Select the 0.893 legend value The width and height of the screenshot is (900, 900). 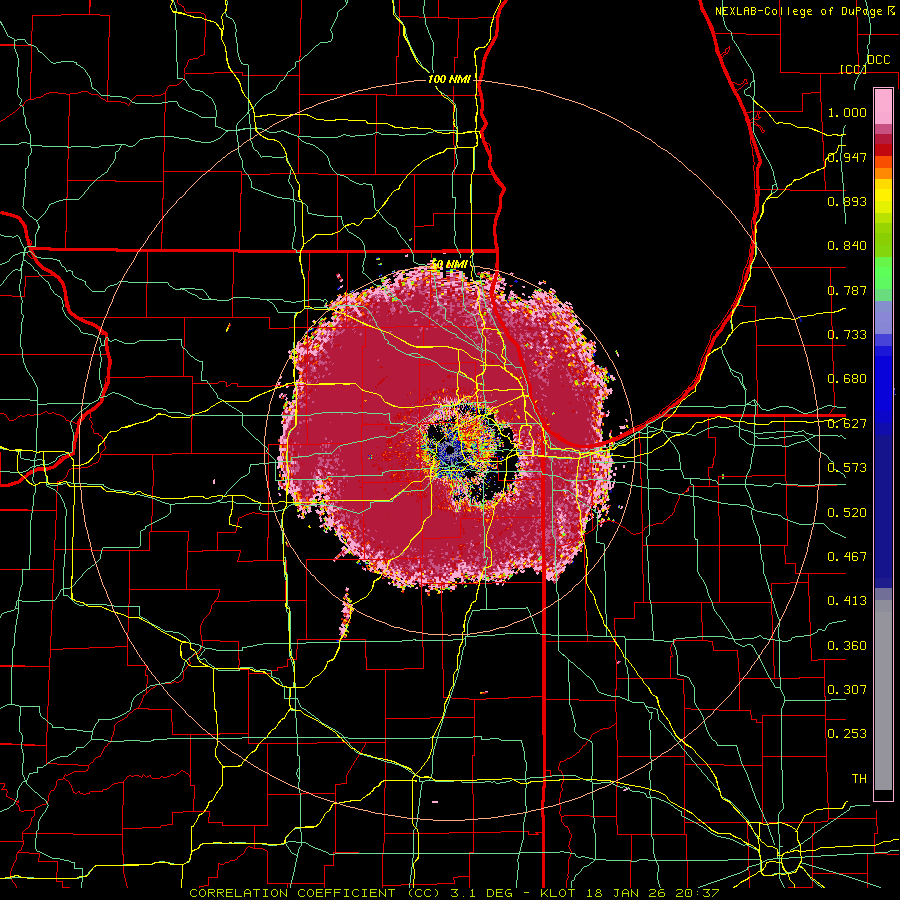tap(847, 201)
